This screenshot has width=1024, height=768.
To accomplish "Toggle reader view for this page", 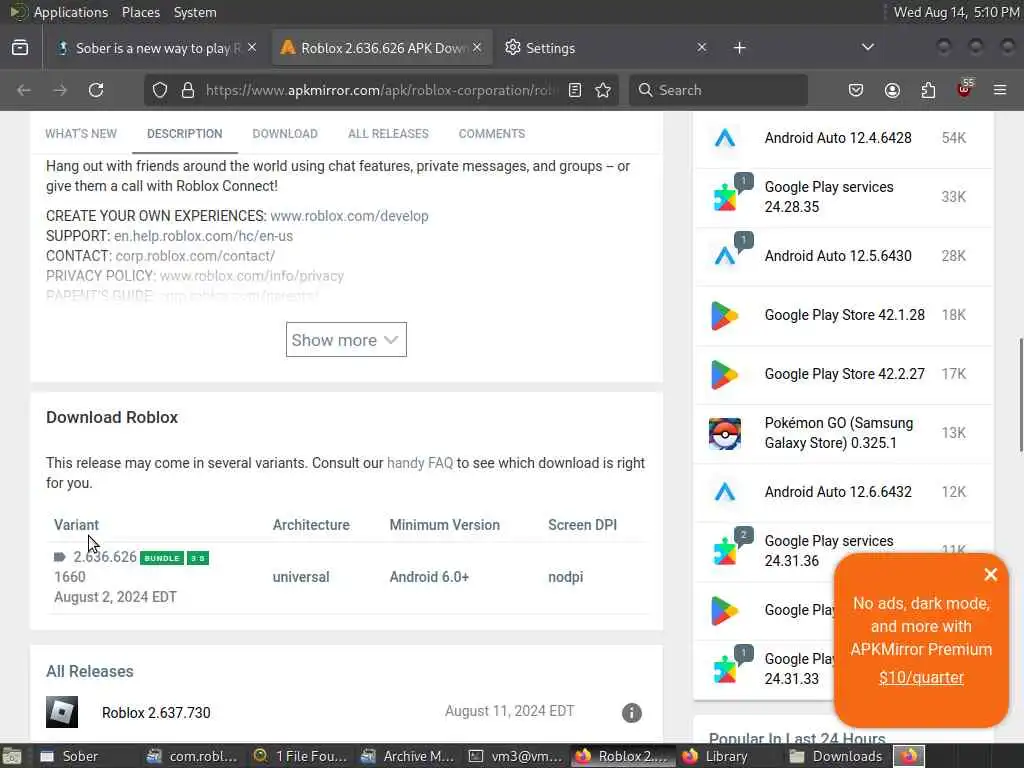I will (575, 90).
